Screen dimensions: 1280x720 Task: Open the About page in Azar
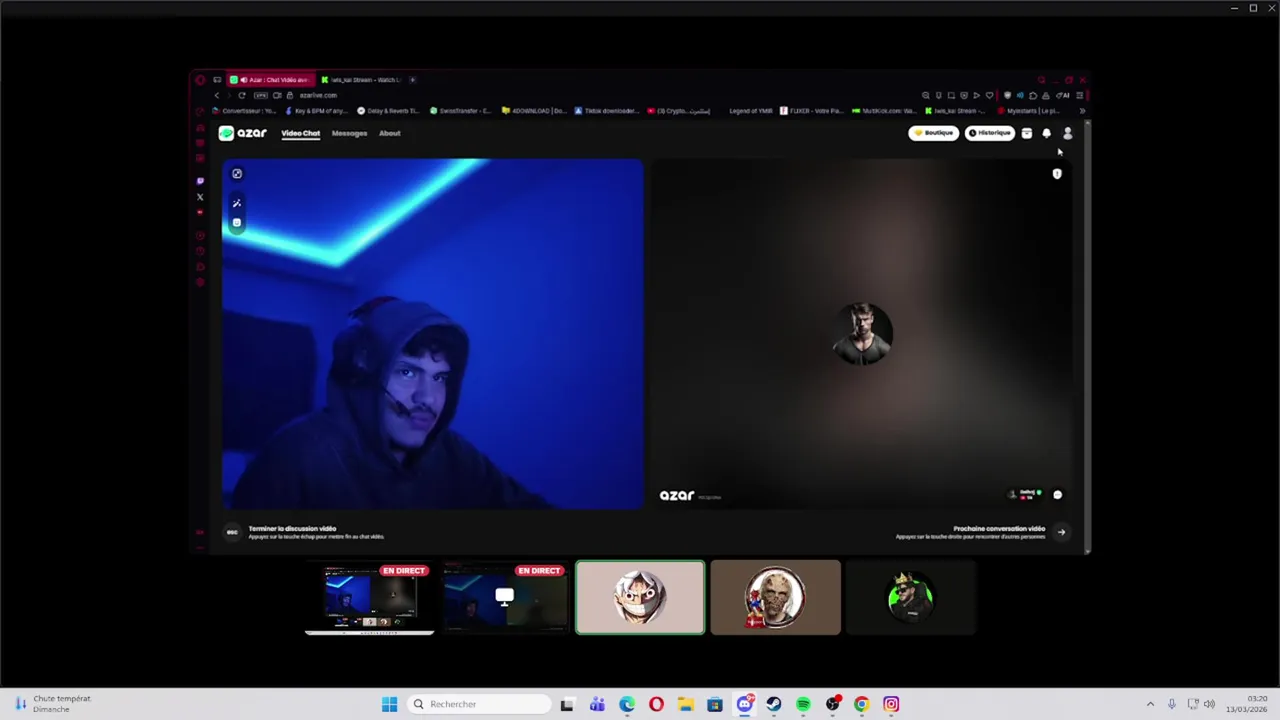(389, 133)
